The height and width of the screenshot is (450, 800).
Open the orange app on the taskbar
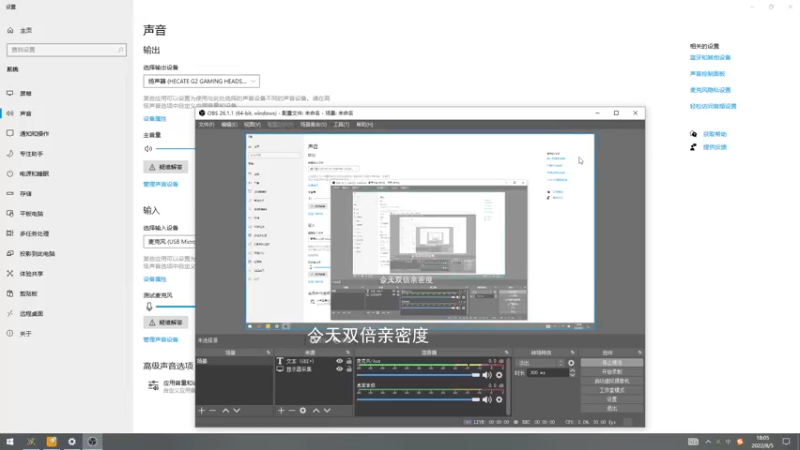click(x=52, y=441)
